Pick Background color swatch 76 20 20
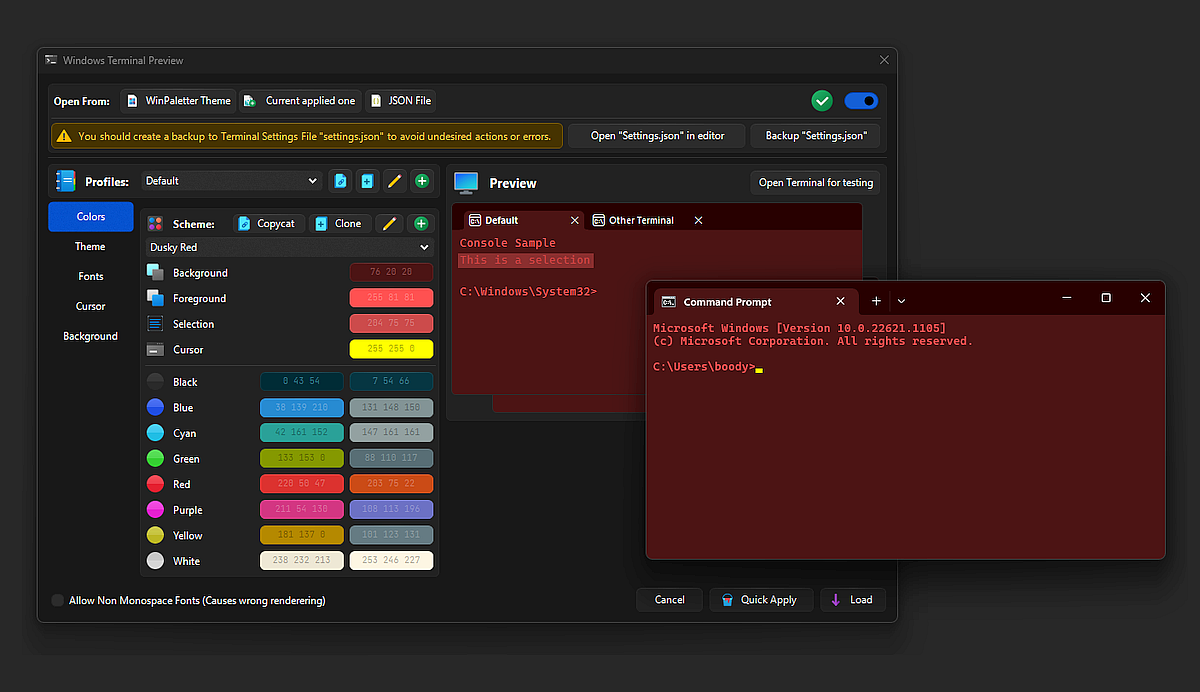 [x=391, y=272]
